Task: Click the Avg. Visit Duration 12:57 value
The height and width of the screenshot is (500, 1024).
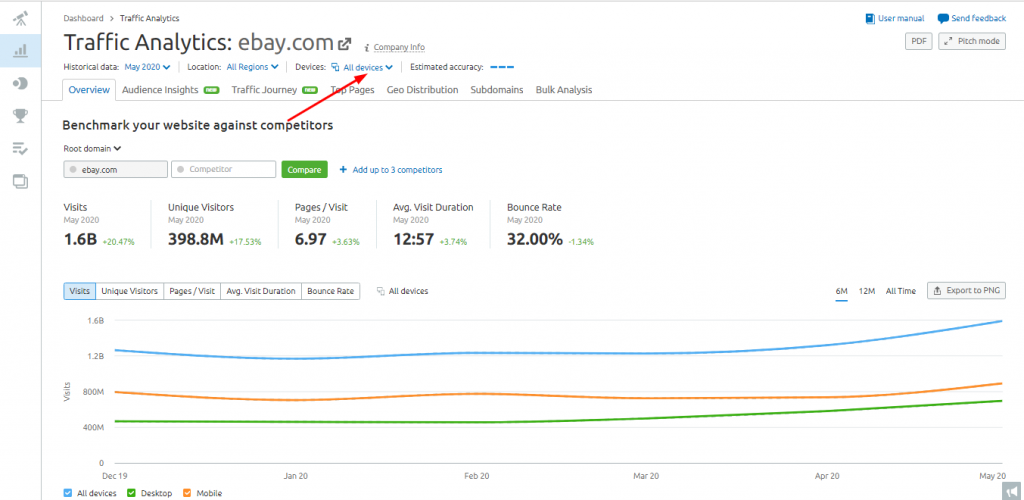Action: click(413, 240)
